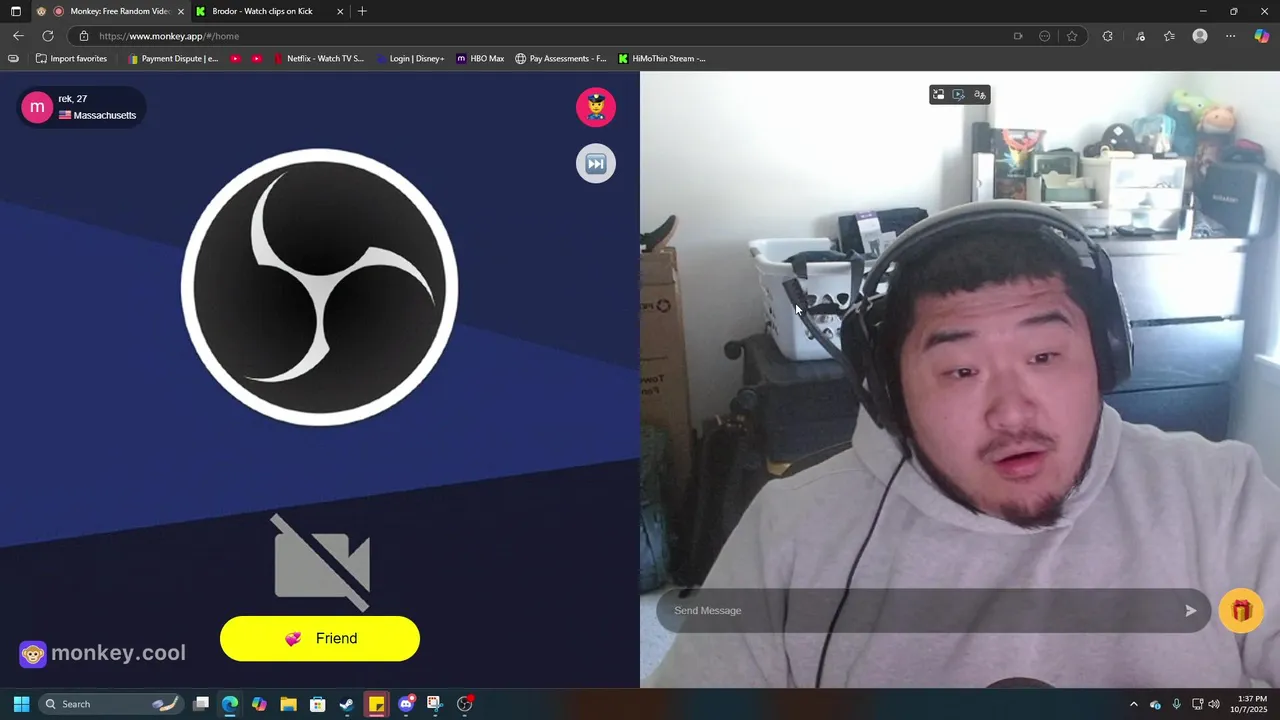
Task: Report user with the police officer icon
Action: (596, 107)
